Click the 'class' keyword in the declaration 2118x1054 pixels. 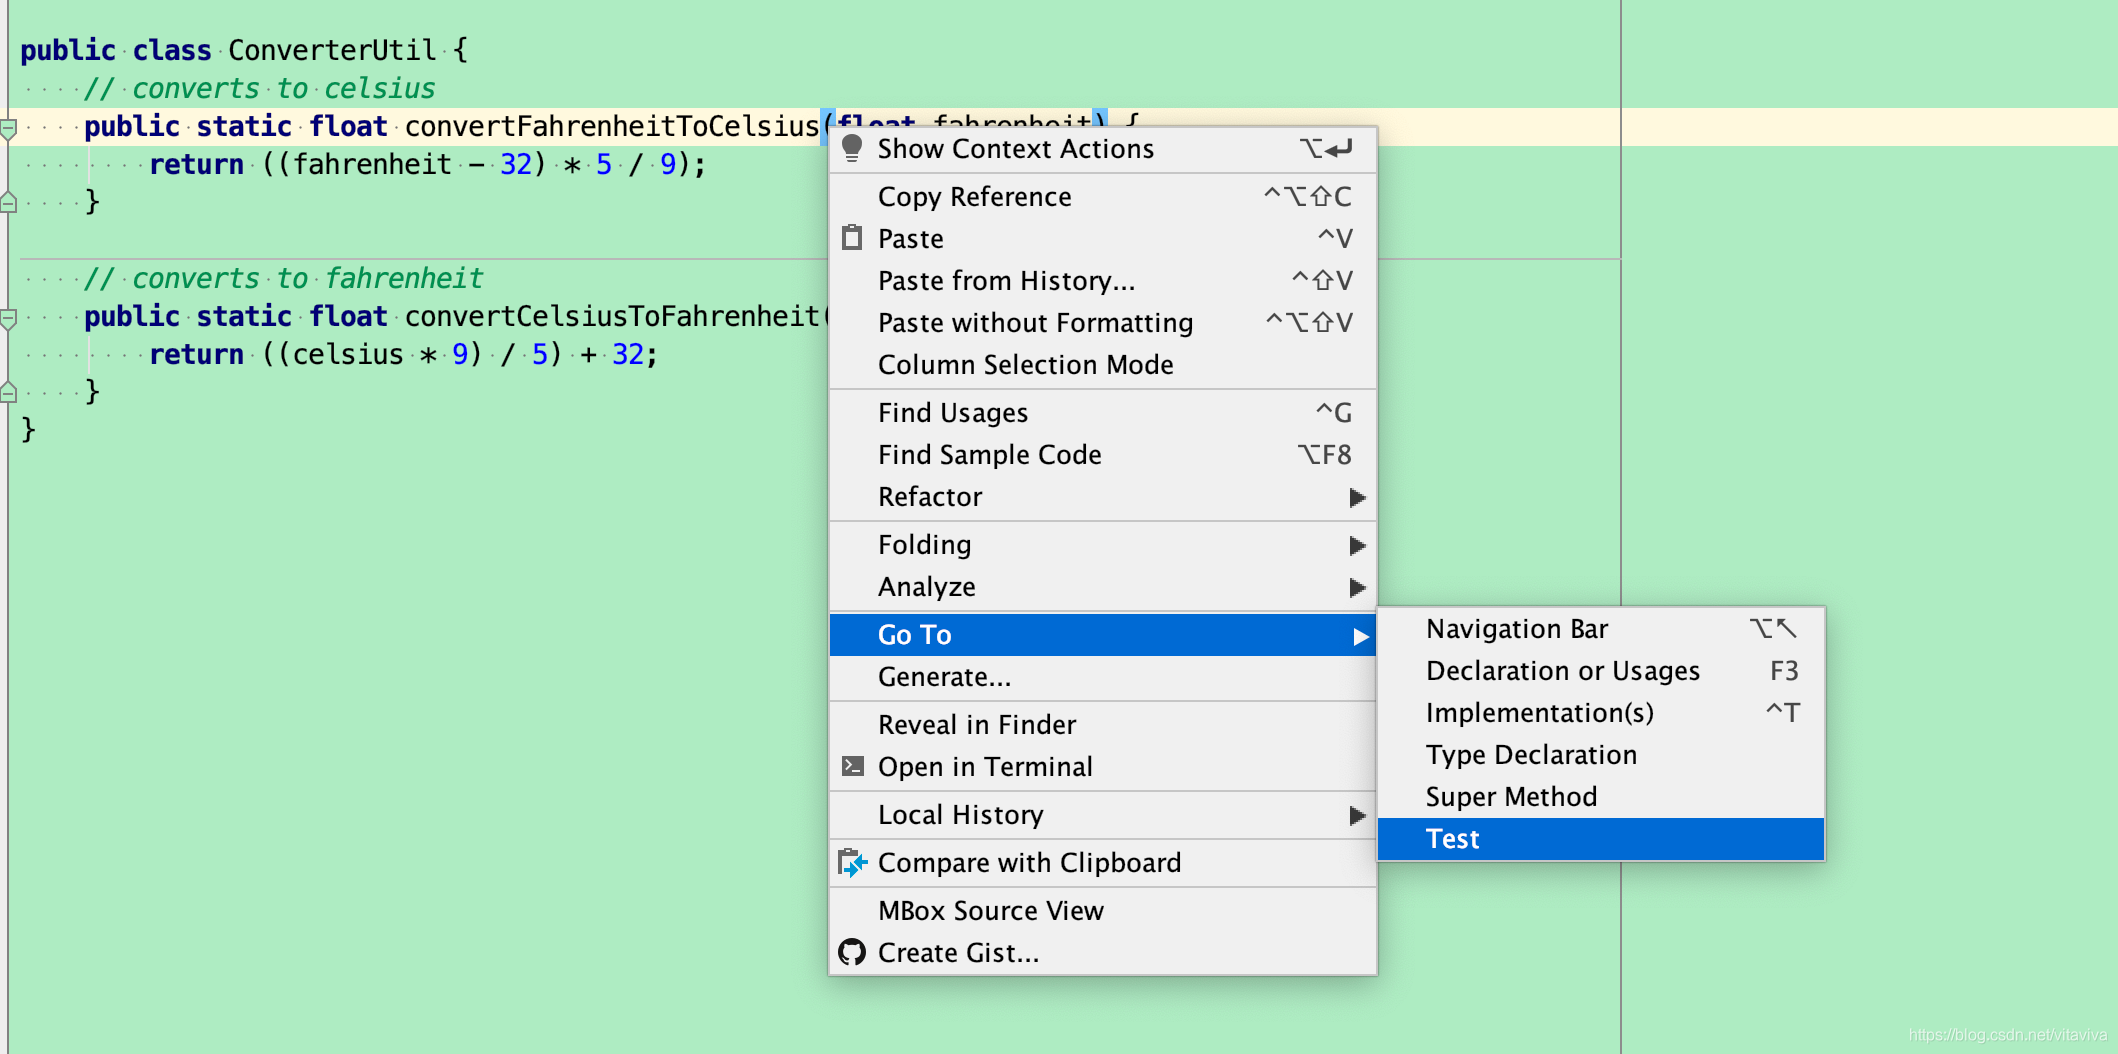[172, 50]
